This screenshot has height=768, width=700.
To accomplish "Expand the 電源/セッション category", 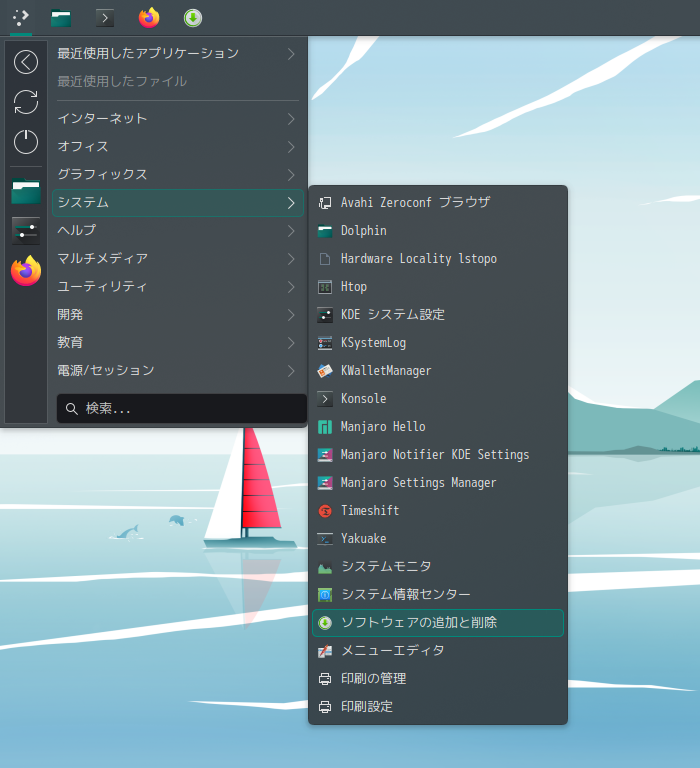I will 178,371.
